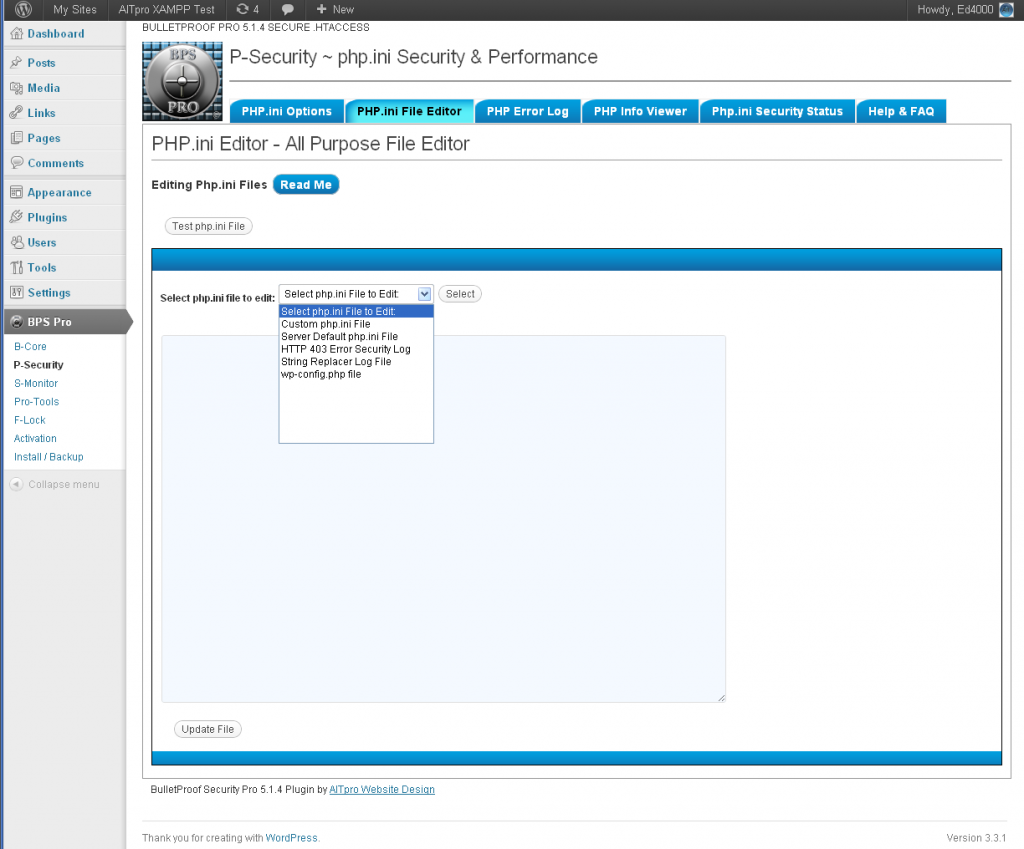The width and height of the screenshot is (1024, 849).
Task: Open Appearance via its sidebar icon
Action: pyautogui.click(x=15, y=191)
